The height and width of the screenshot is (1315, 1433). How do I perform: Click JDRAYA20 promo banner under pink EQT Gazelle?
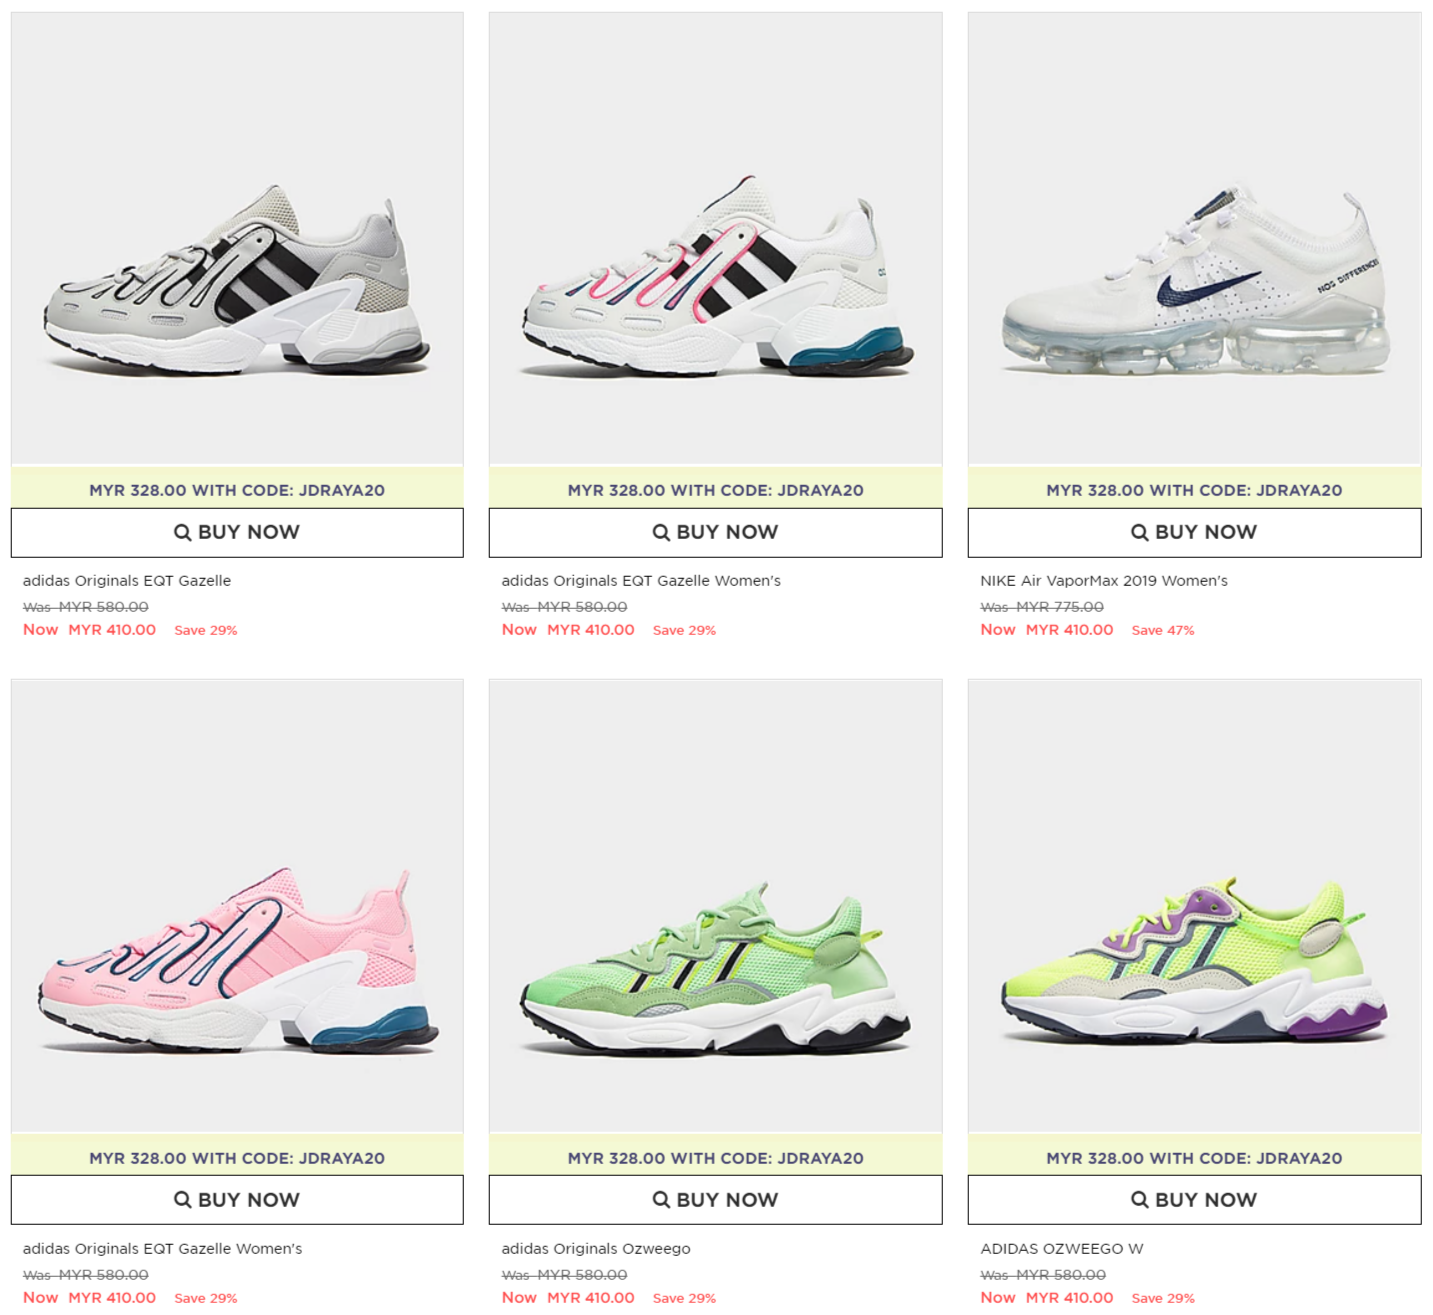237,1157
